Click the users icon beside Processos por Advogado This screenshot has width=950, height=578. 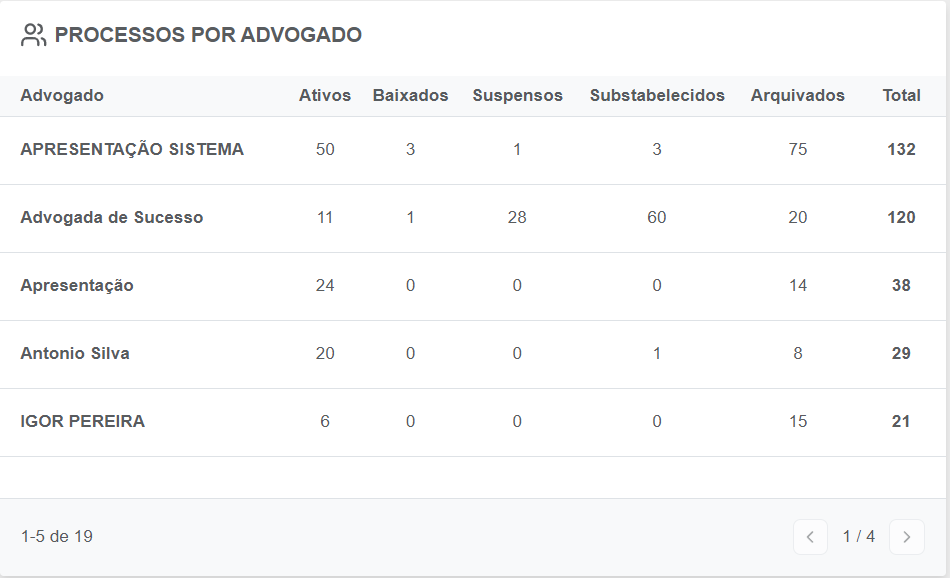pyautogui.click(x=33, y=35)
